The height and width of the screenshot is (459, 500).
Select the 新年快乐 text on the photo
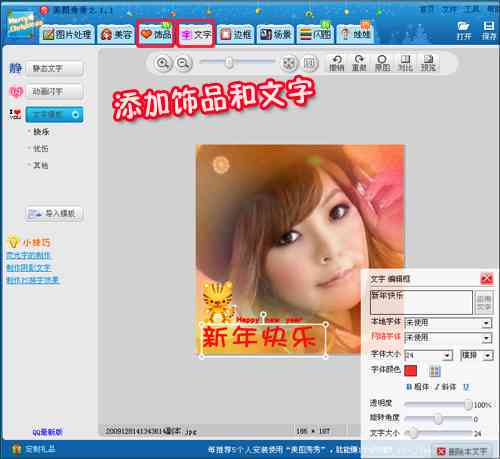[x=259, y=338]
